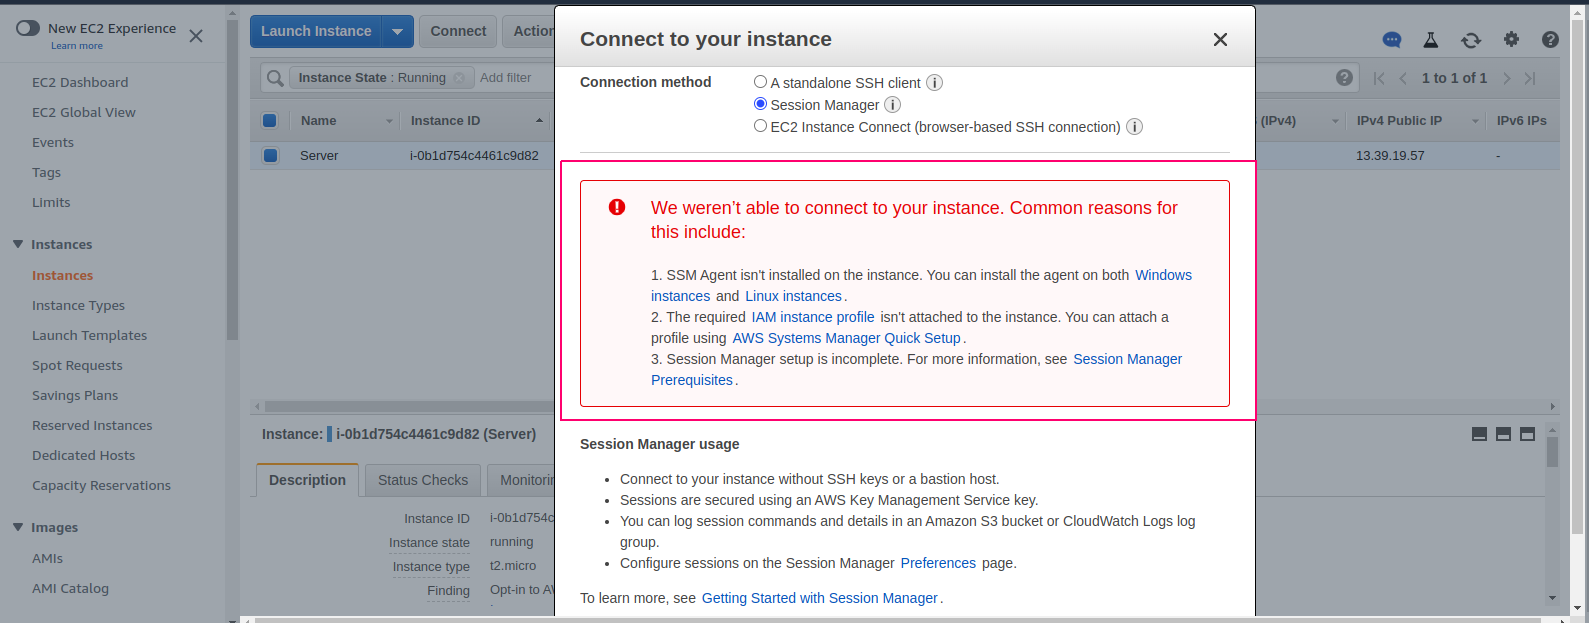Click the search magnifier icon
The height and width of the screenshot is (623, 1589).
point(275,78)
